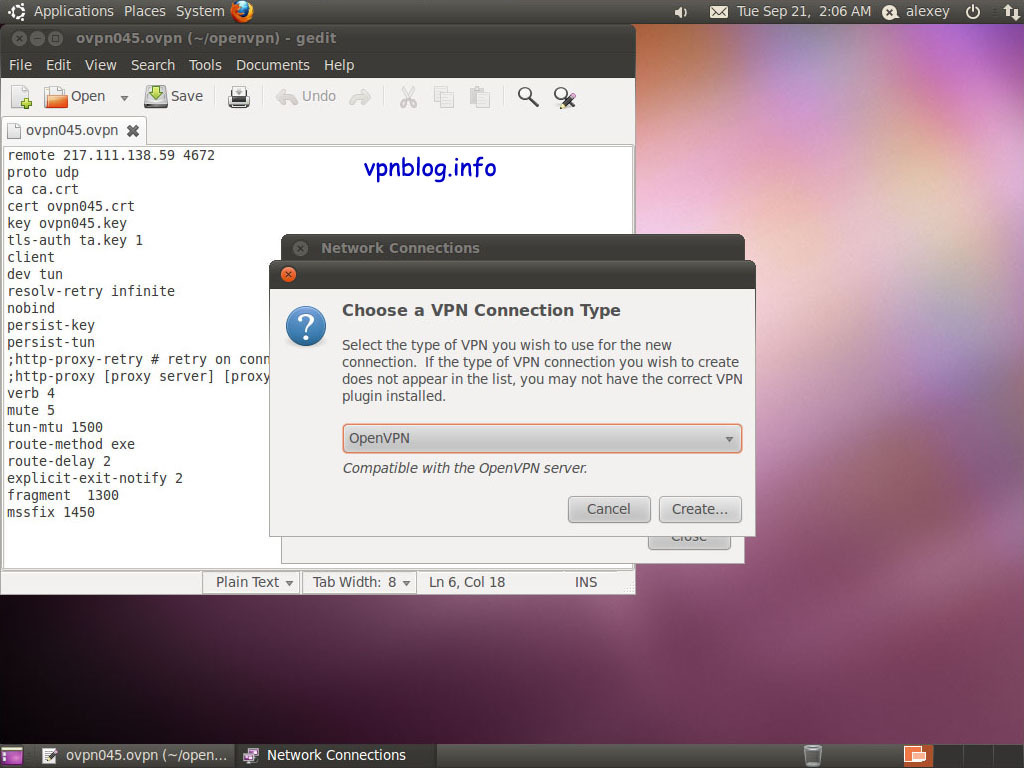Open the gedit Help menu

point(339,65)
